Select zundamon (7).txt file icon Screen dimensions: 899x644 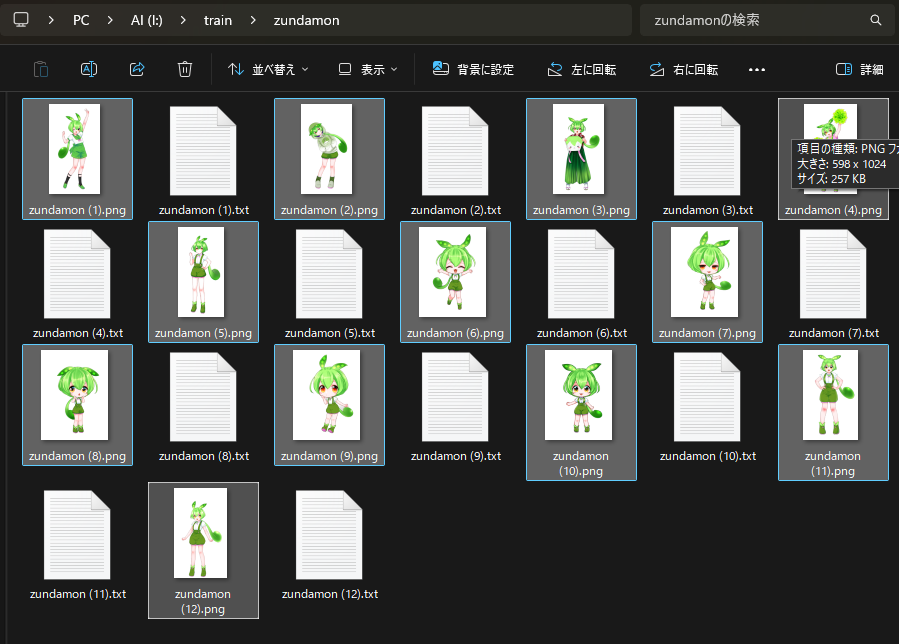pos(833,274)
